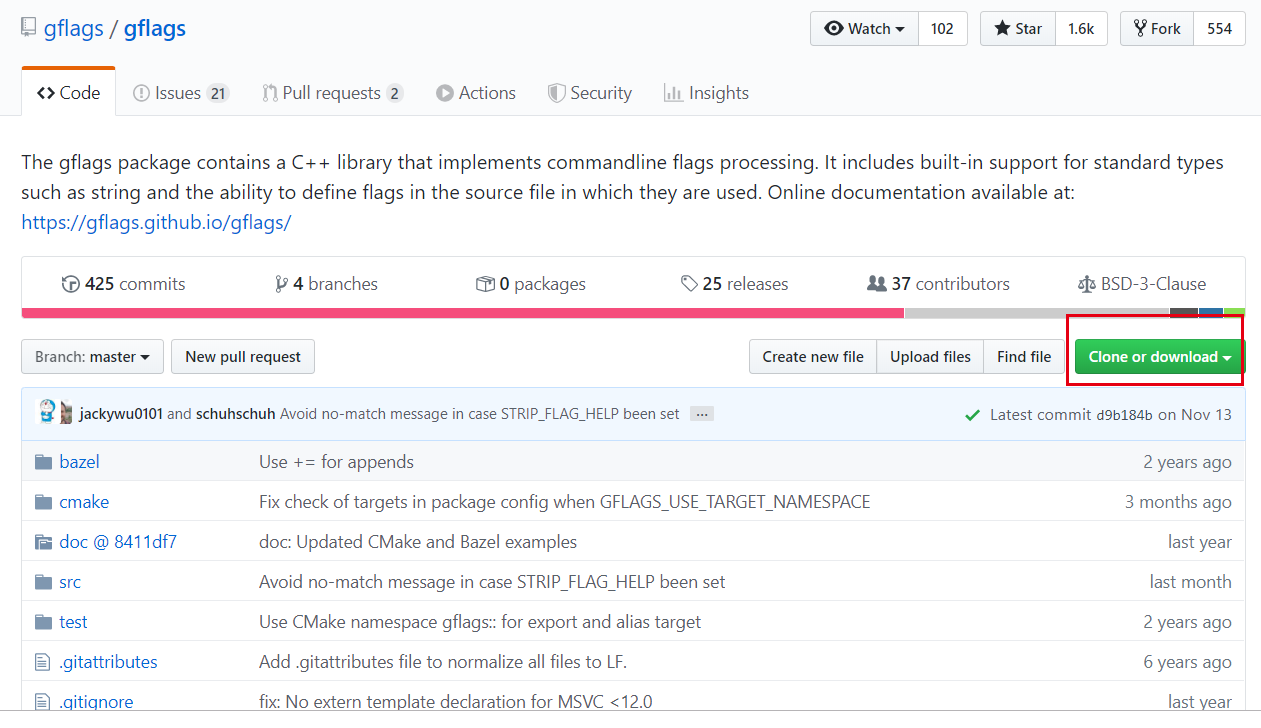Switch to the Security tab

[589, 93]
